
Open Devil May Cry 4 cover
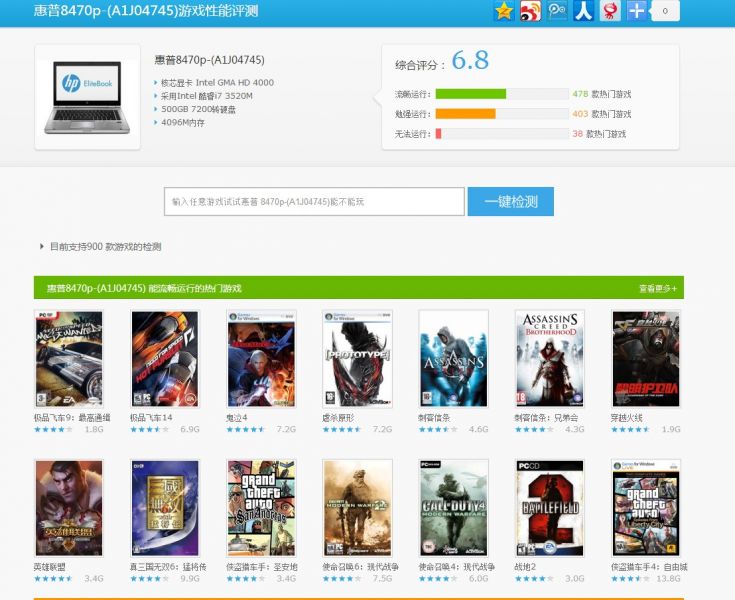click(261, 359)
